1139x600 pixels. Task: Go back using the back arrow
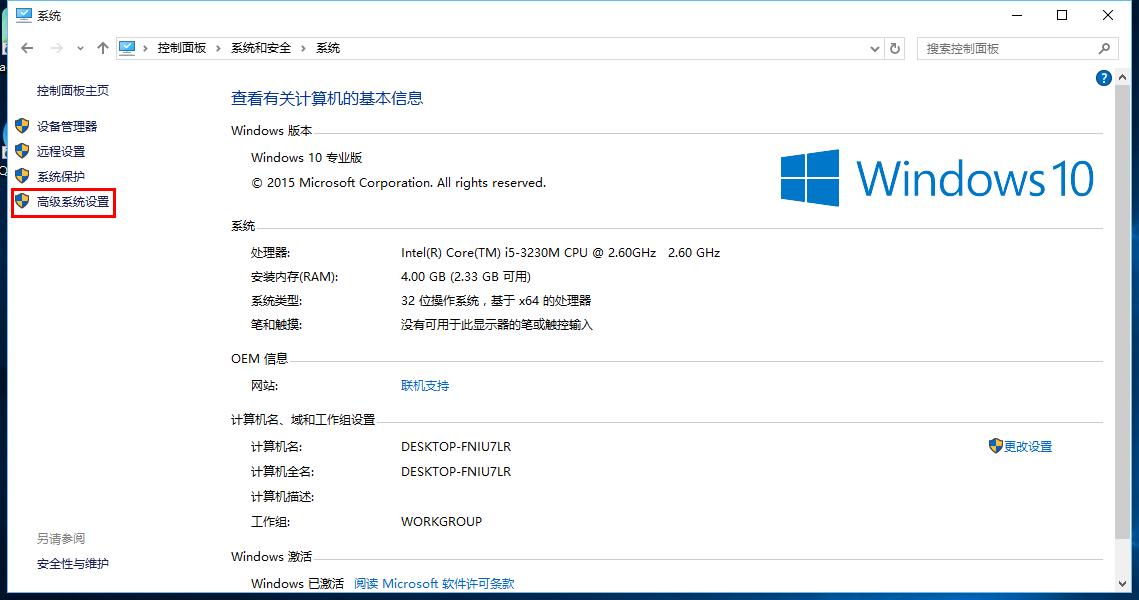28,48
